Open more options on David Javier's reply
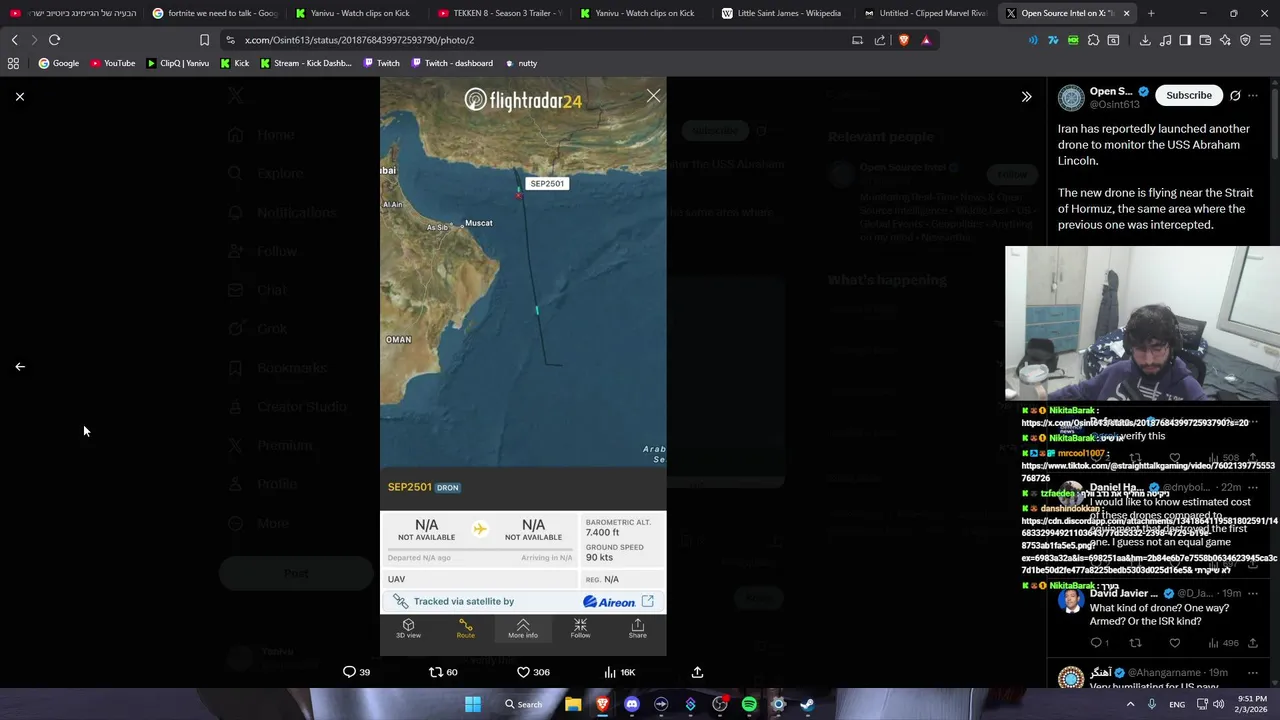1280x720 pixels. (1253, 594)
